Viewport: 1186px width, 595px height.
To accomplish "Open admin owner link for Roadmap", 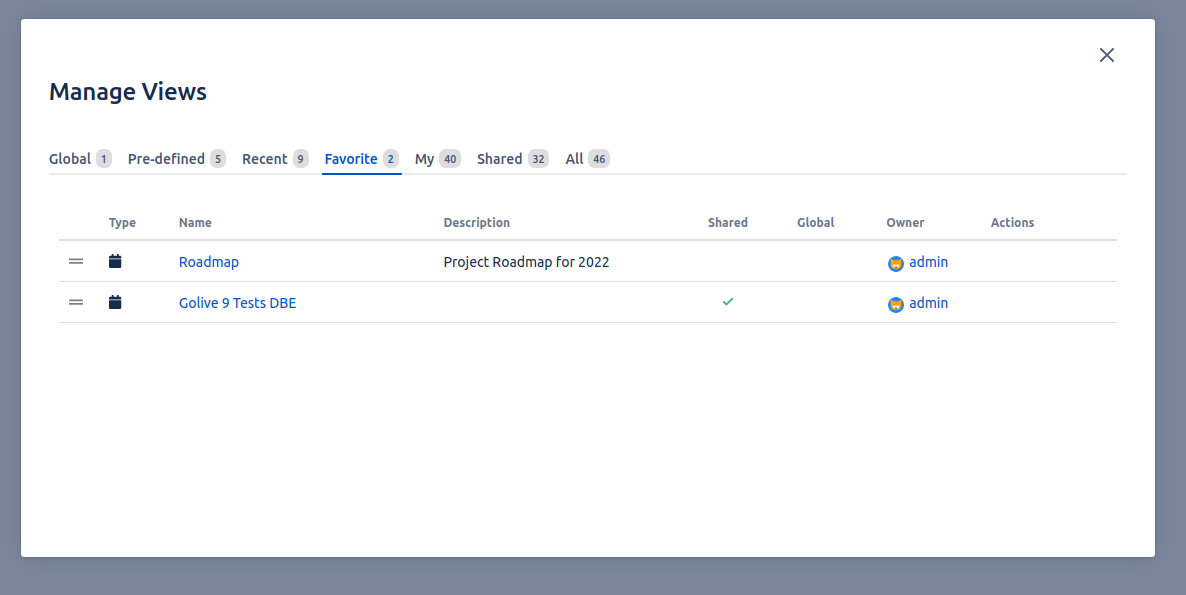I will tap(928, 262).
